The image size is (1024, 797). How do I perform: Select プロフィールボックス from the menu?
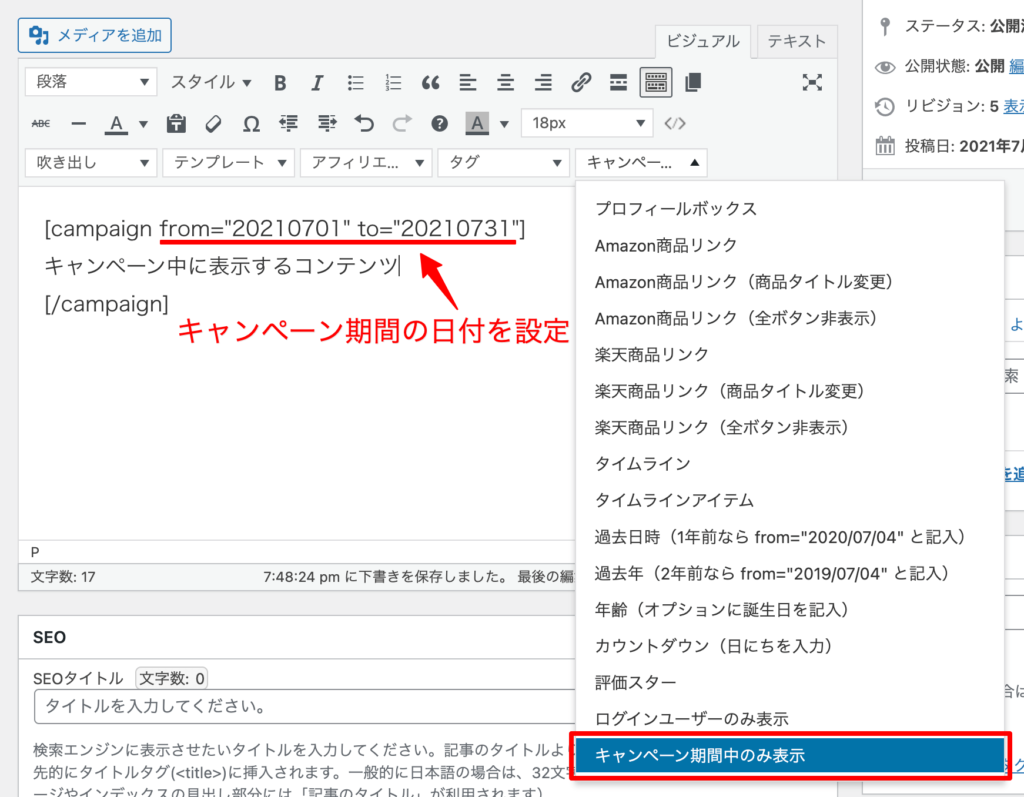[x=790, y=209]
